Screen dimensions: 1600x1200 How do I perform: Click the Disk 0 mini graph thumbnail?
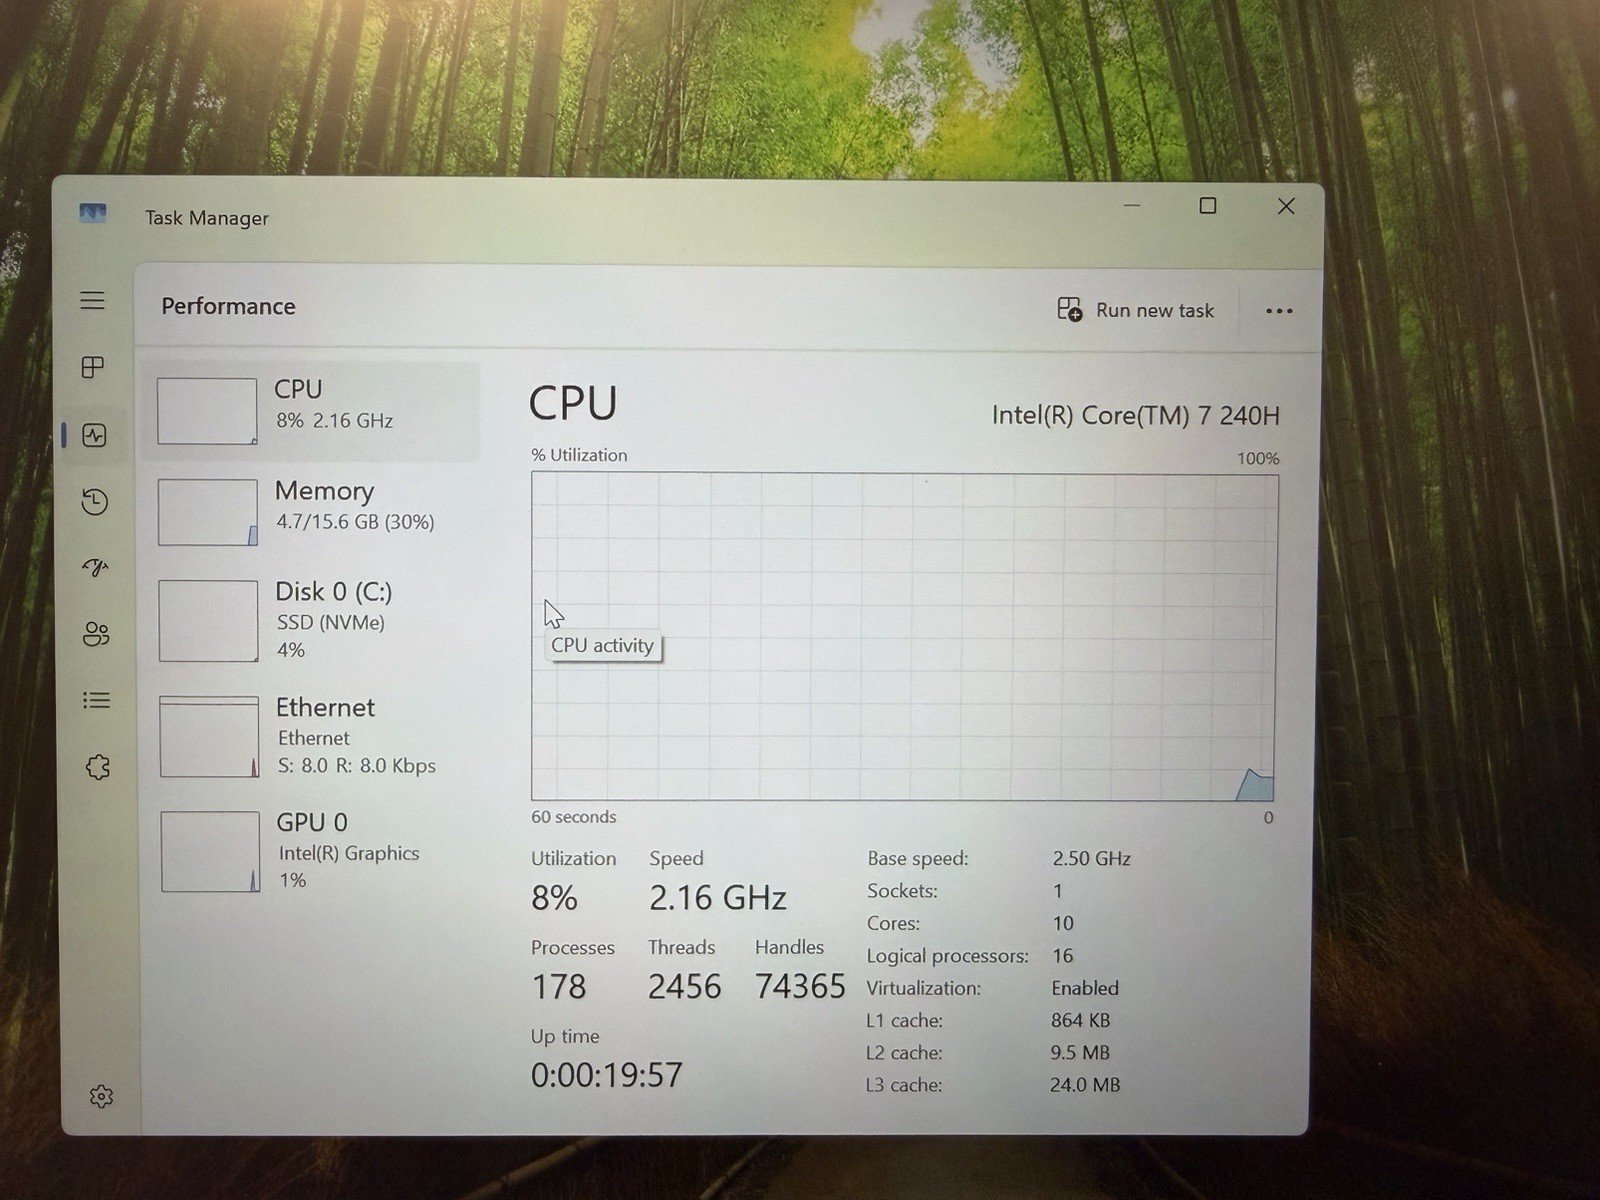(x=209, y=620)
